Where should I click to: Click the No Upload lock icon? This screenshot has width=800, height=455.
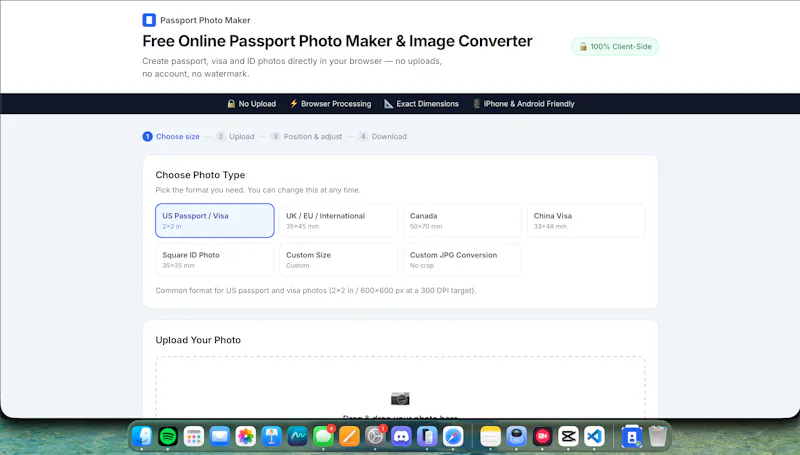[x=231, y=104]
